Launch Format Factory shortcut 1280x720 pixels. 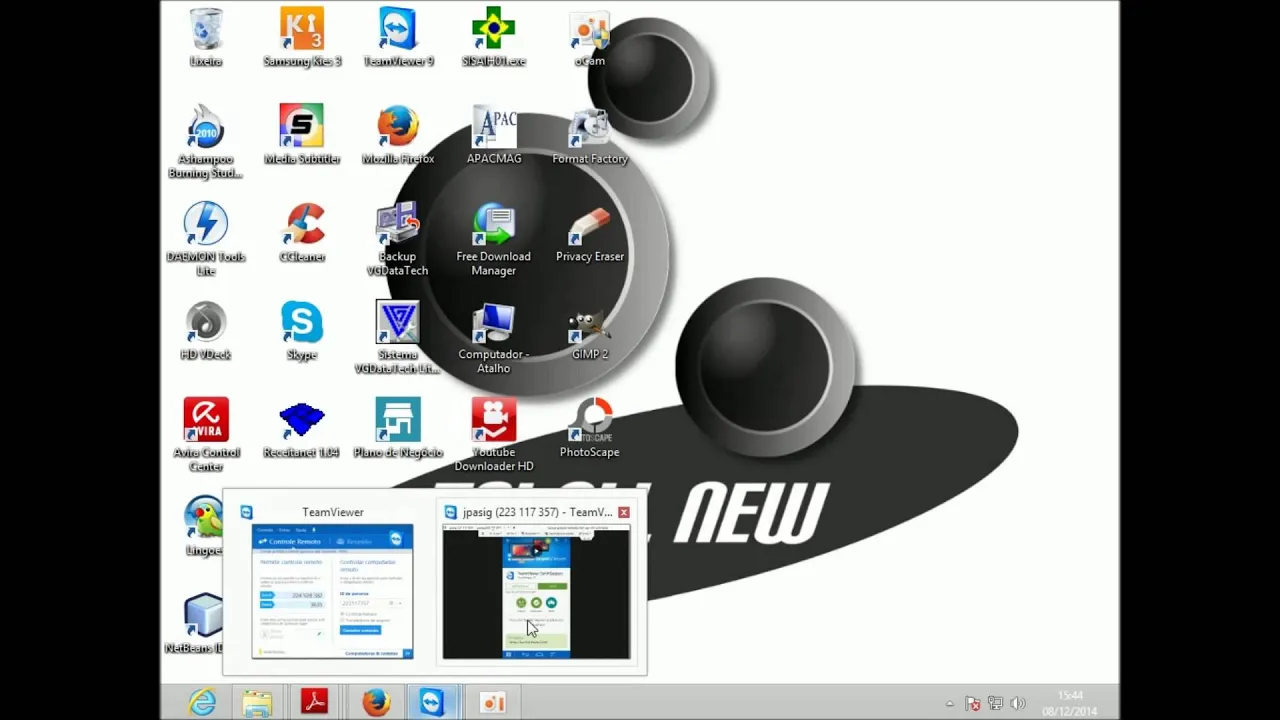(590, 135)
